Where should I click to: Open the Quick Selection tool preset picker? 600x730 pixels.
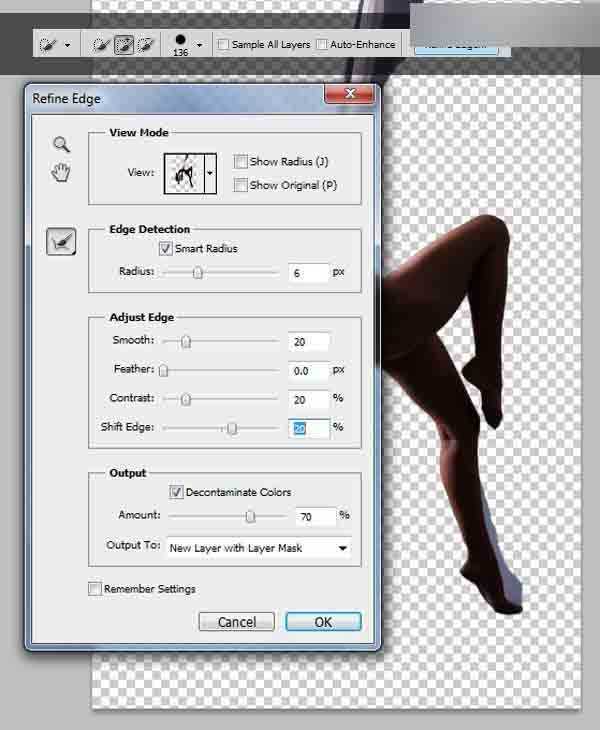click(55, 45)
